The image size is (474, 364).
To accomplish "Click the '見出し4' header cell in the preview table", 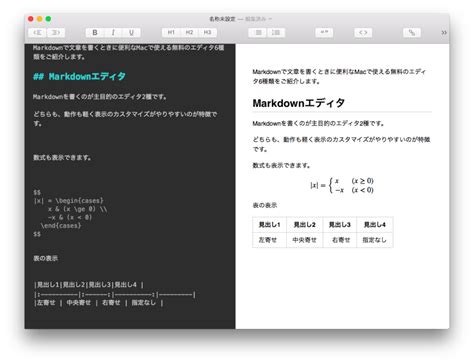I will [375, 225].
